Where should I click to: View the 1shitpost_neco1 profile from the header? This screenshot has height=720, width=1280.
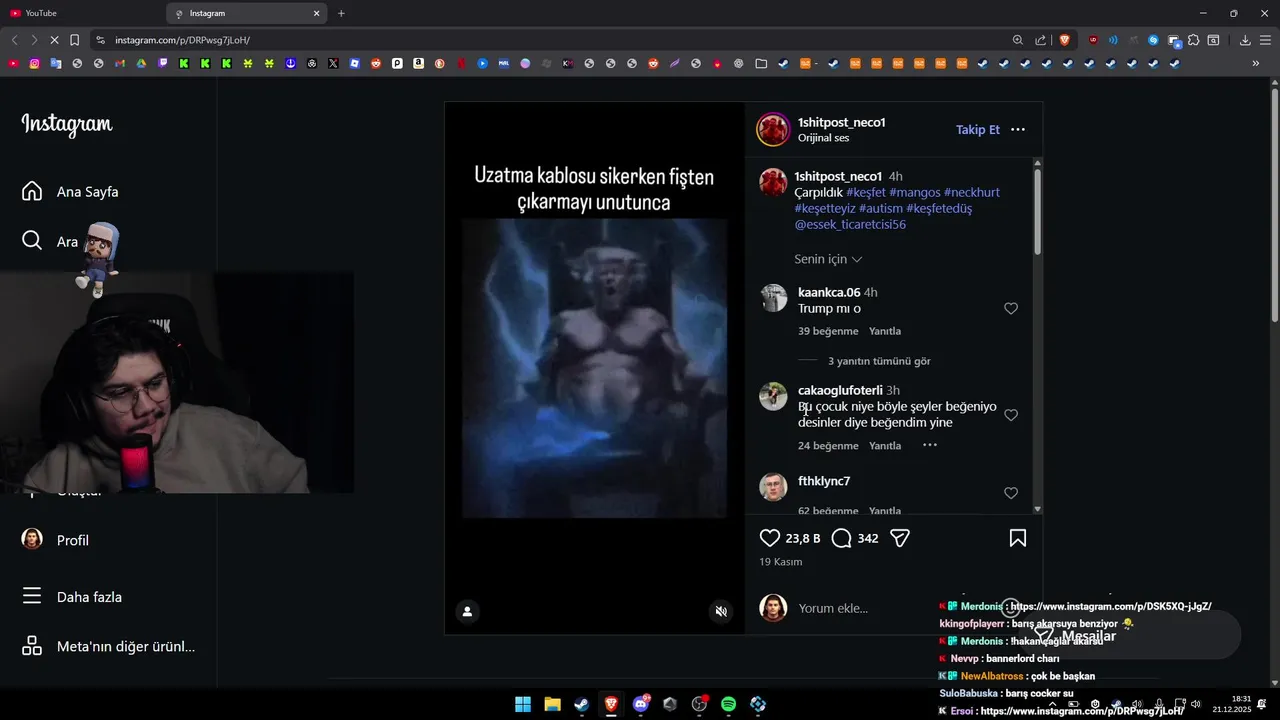point(841,122)
